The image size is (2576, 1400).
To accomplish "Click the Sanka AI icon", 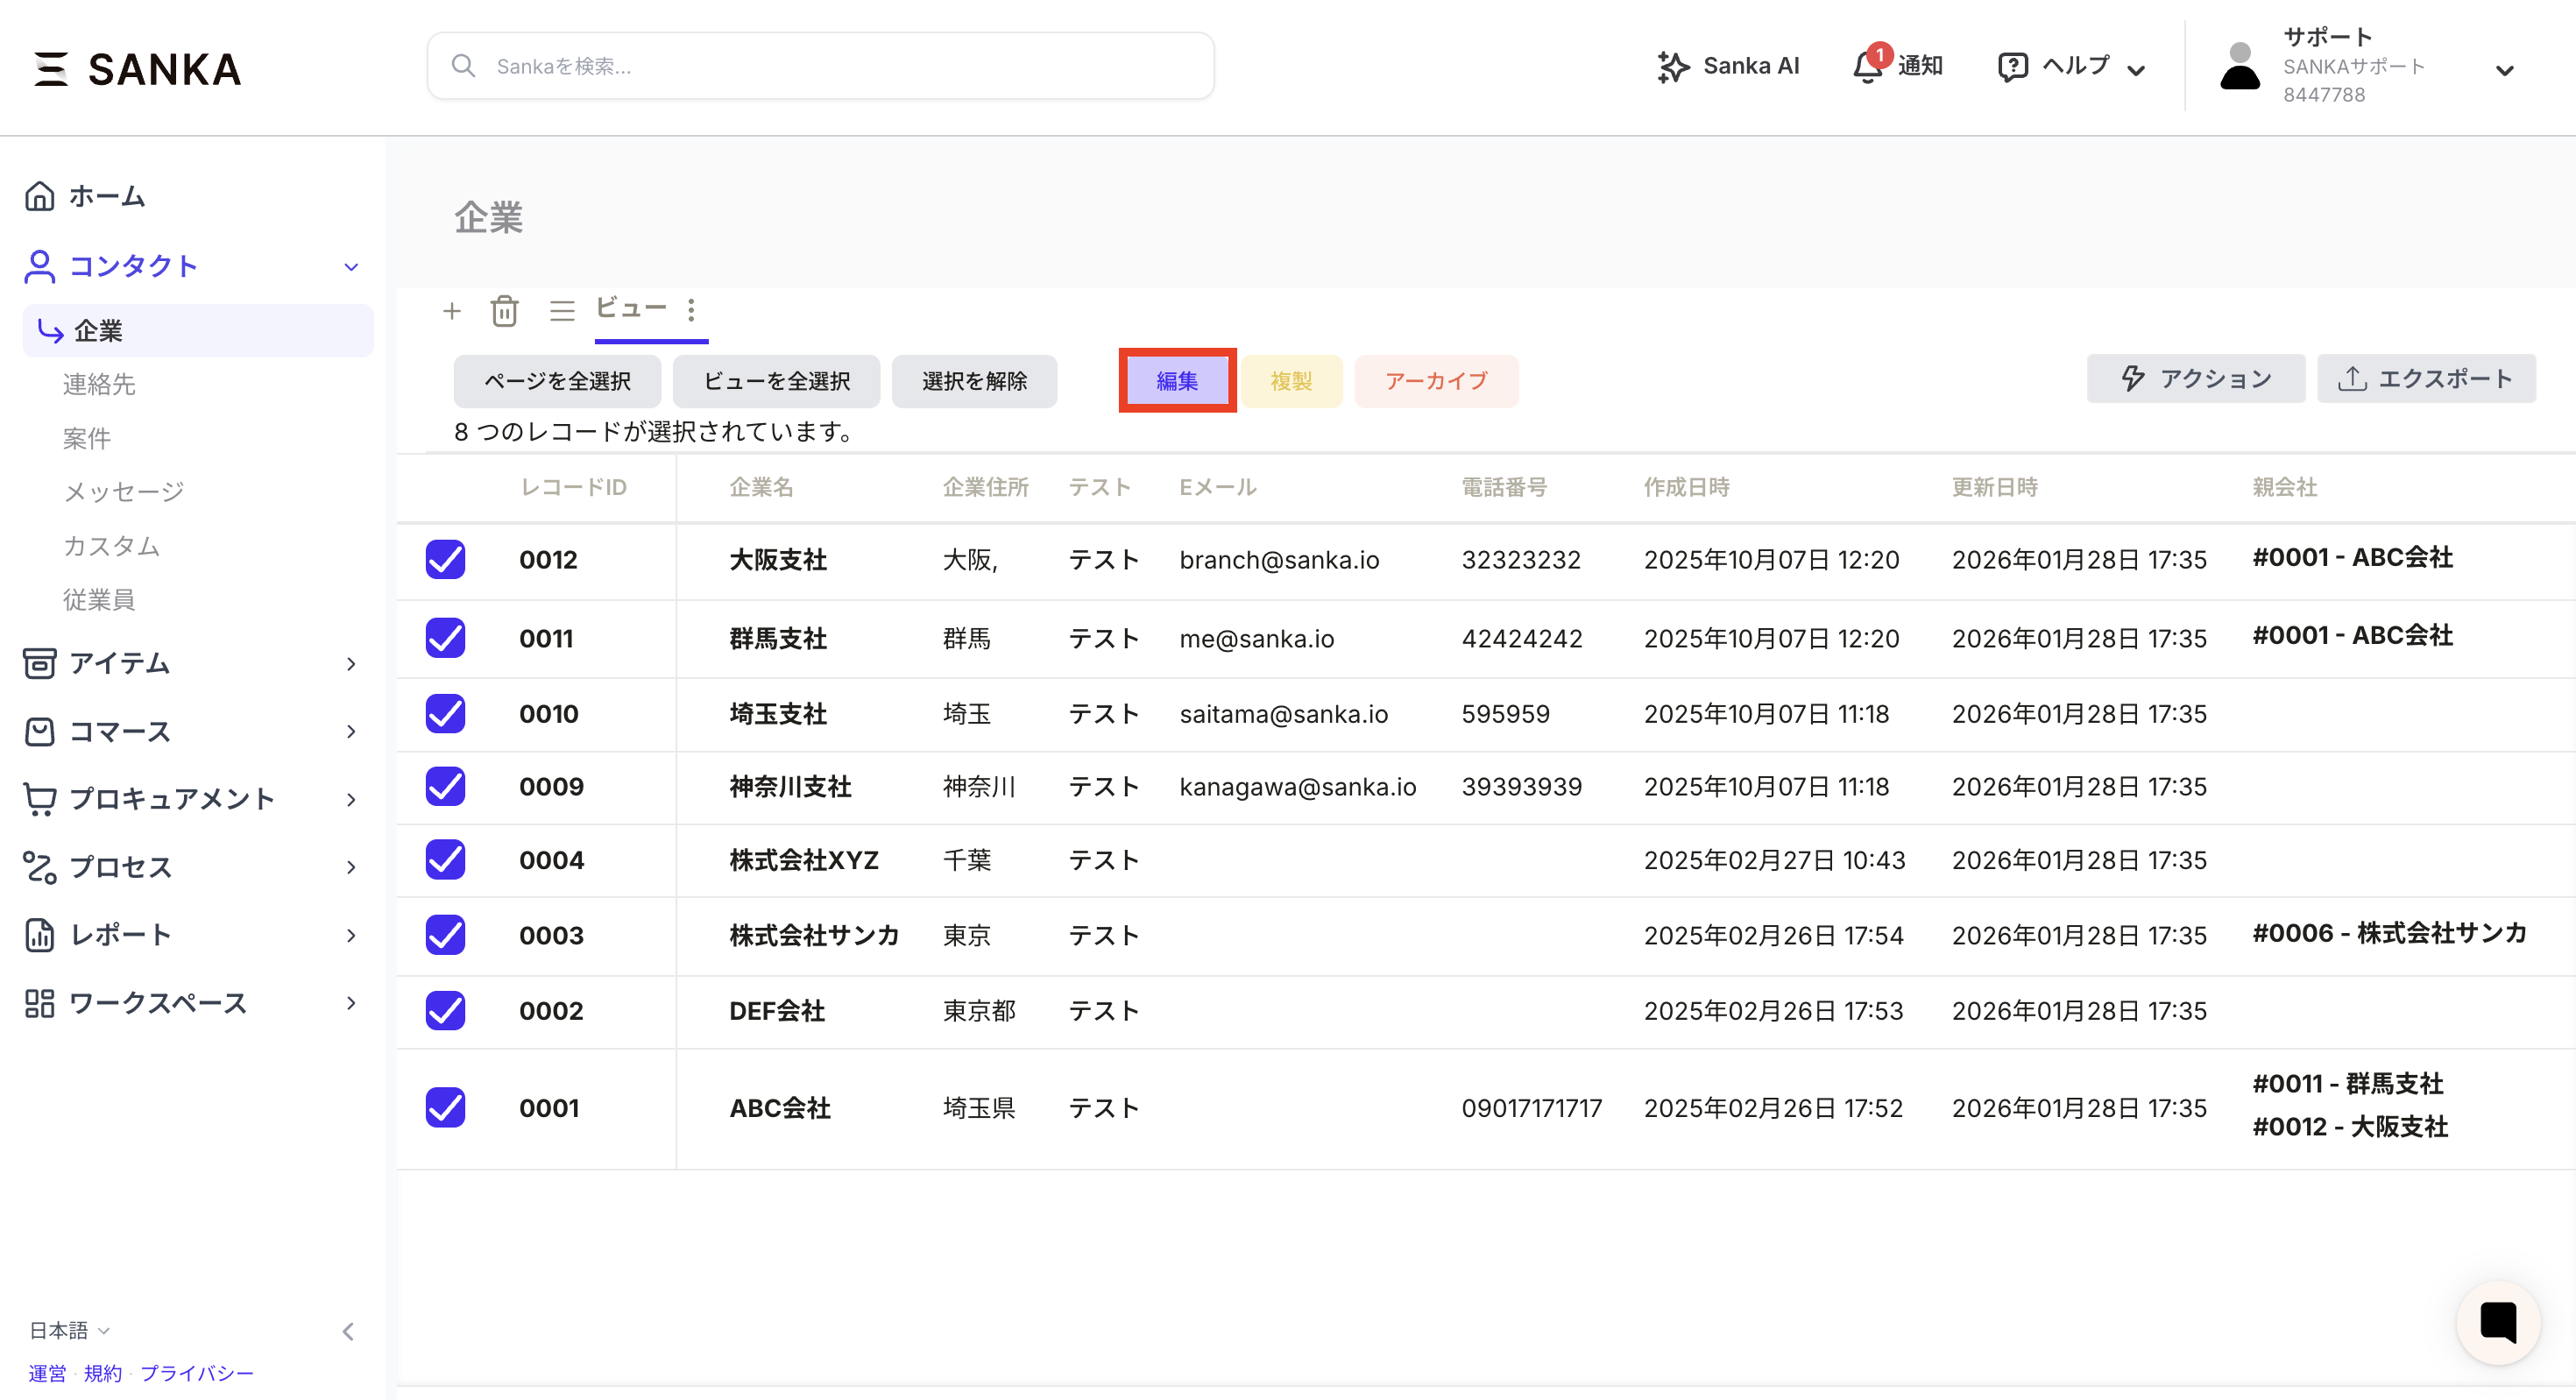I will click(1673, 66).
